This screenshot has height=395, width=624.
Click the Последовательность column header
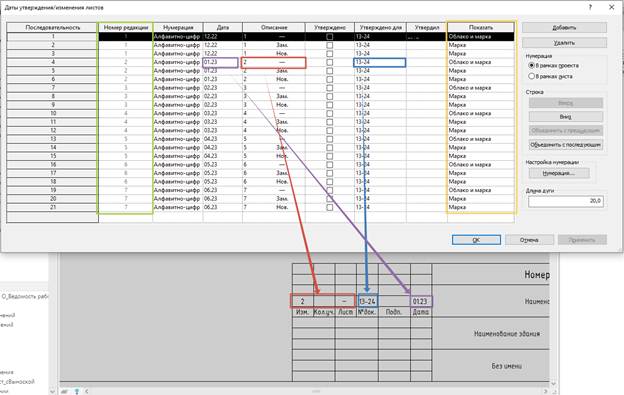(x=53, y=27)
